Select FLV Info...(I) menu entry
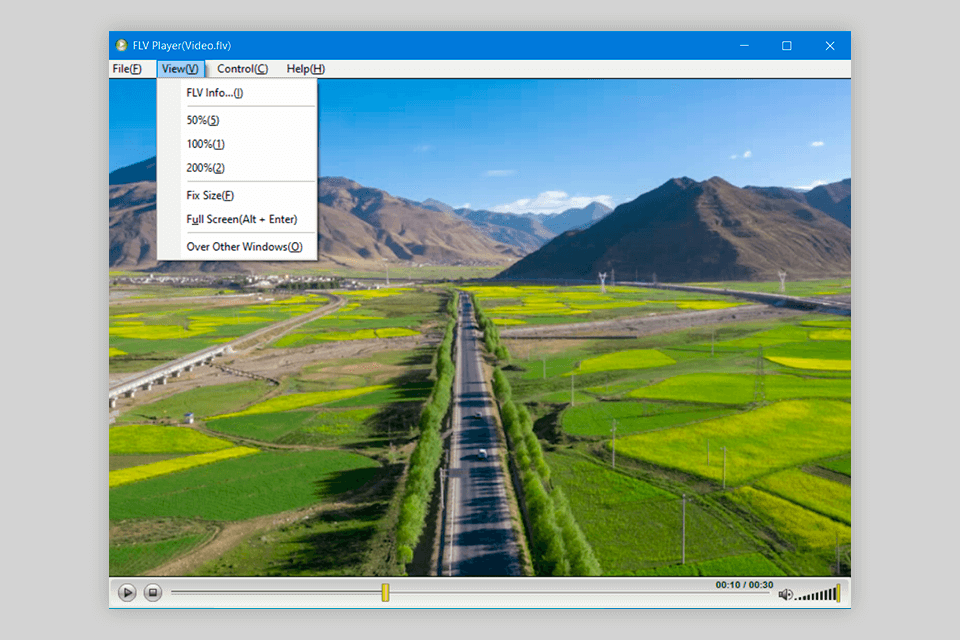 coord(237,92)
